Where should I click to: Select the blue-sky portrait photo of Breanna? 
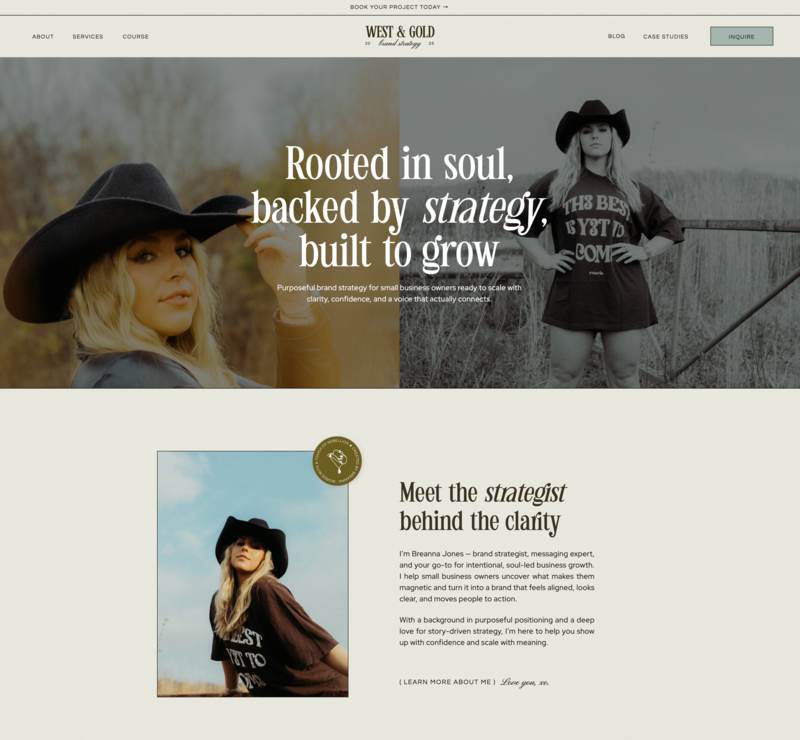253,574
